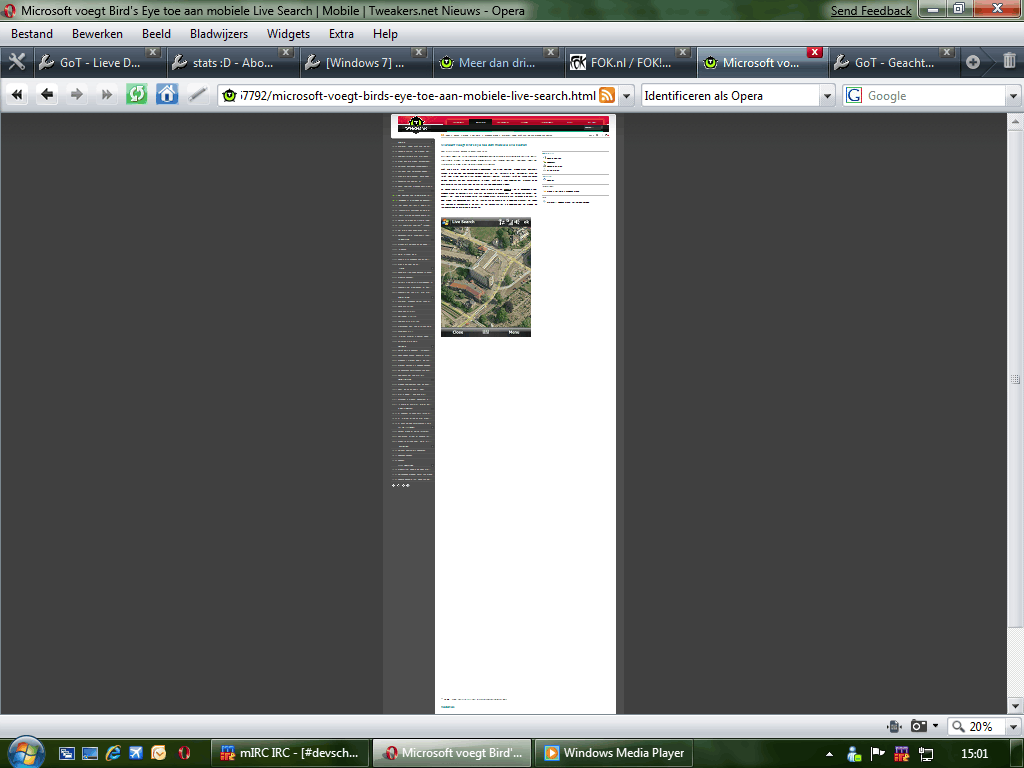Open the zoom percentage dropdown arrow
This screenshot has width=1024, height=768.
click(1013, 726)
